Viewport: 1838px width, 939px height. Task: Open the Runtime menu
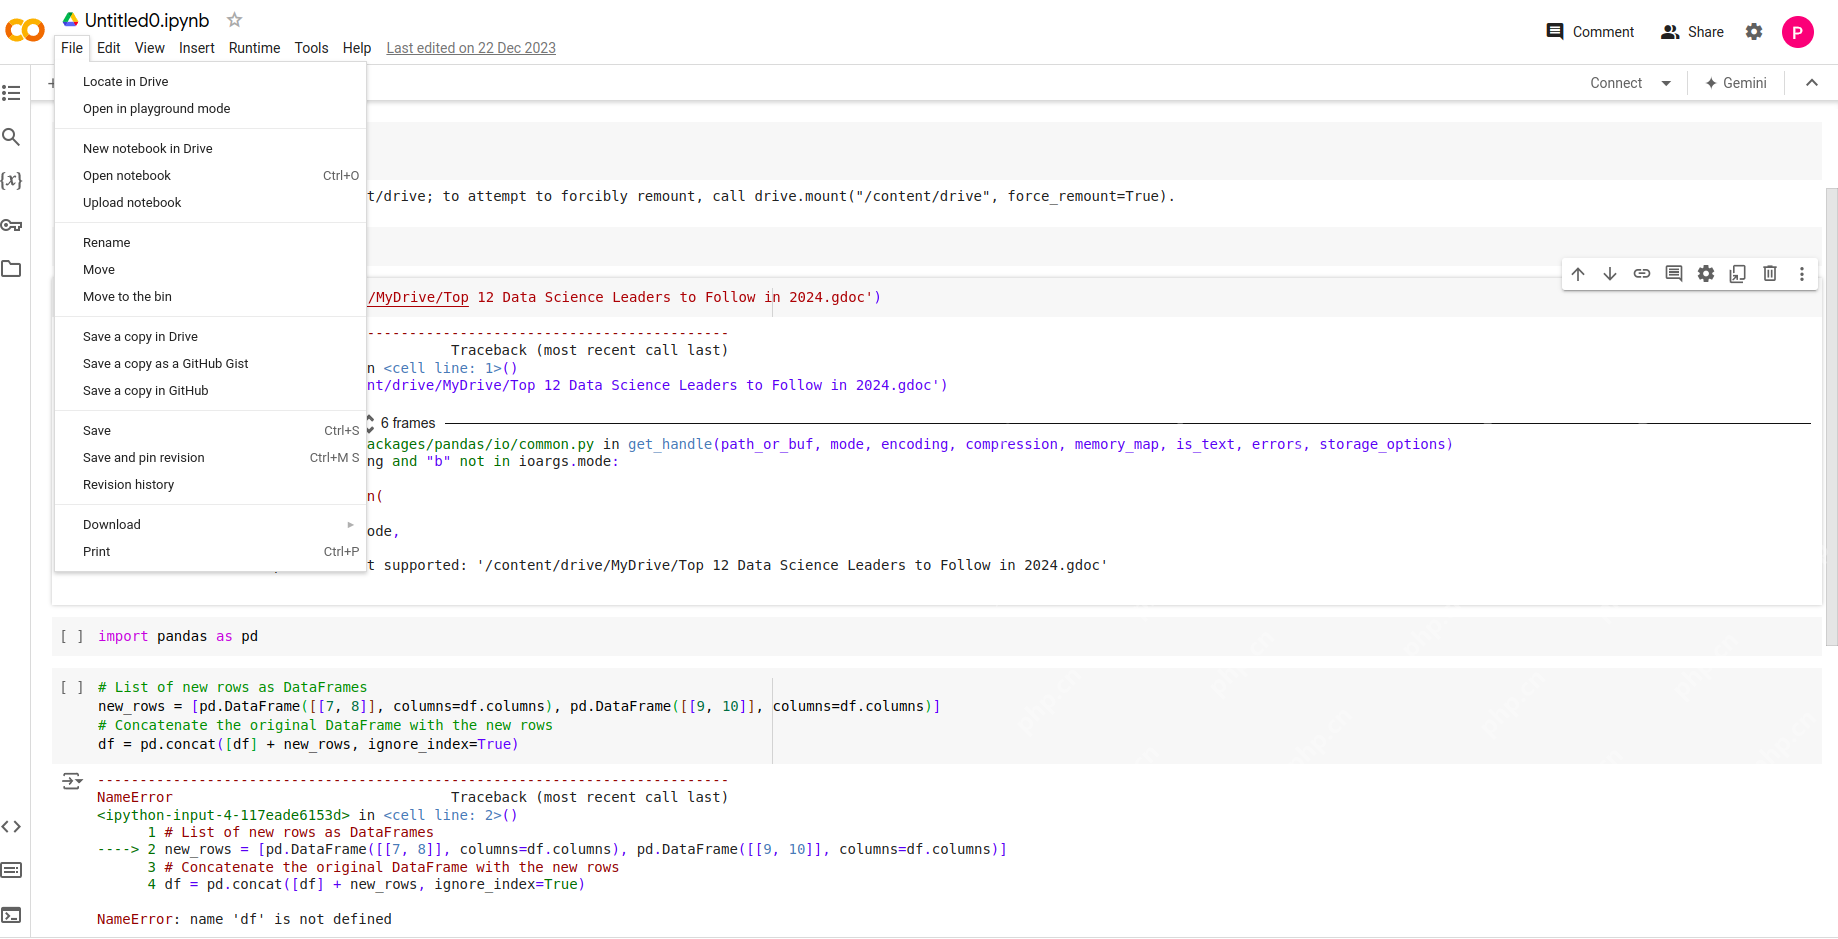[x=254, y=48]
